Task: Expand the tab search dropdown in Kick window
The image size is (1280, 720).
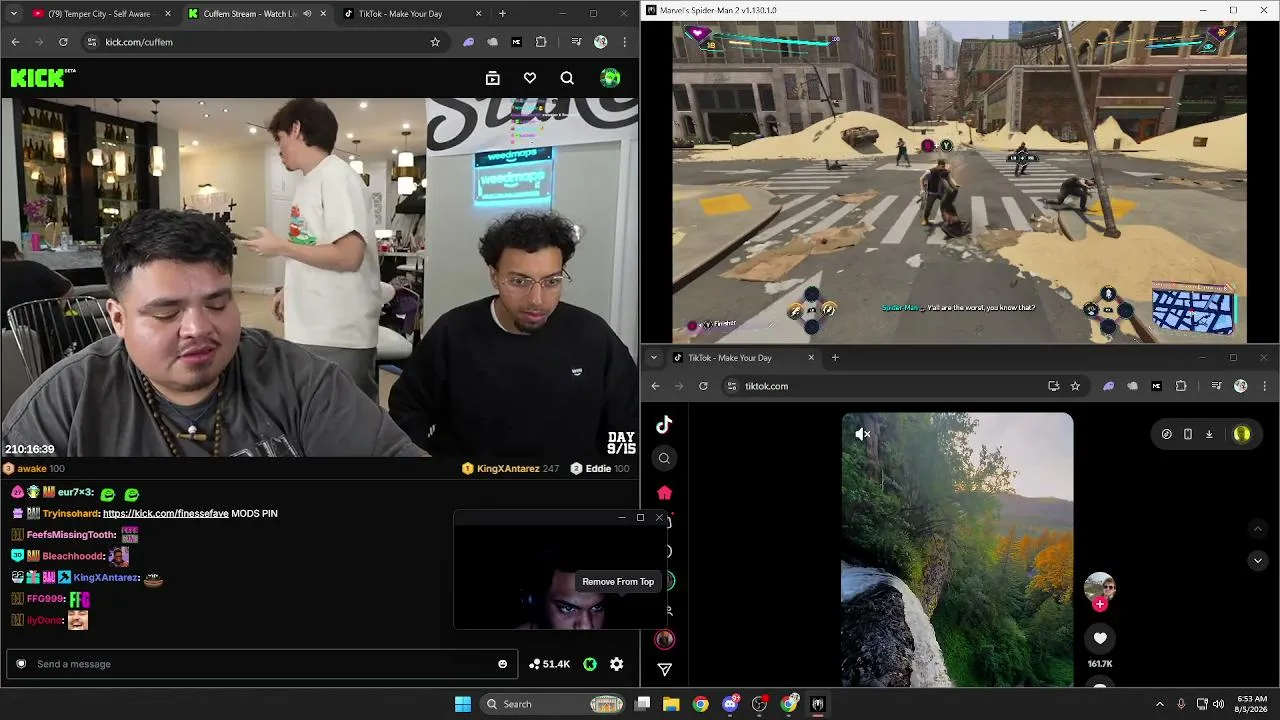Action: (x=14, y=14)
